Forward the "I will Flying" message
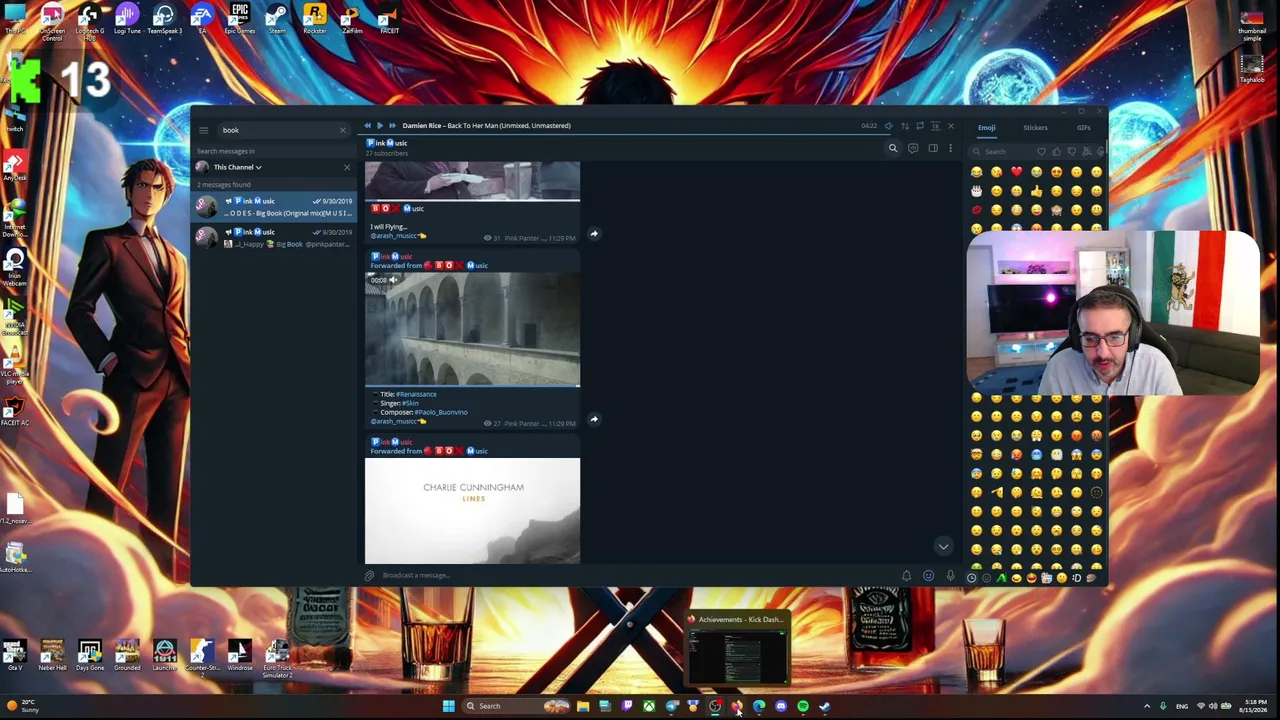Screen dimensions: 1280x720 pyautogui.click(x=594, y=234)
